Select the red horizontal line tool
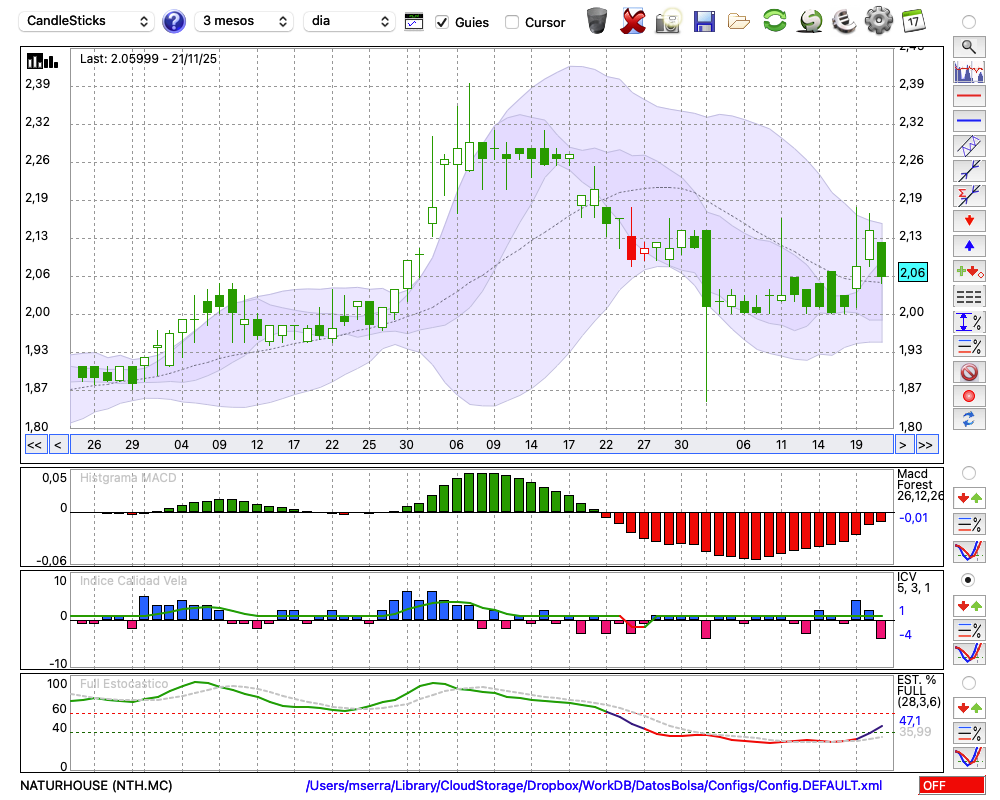Image resolution: width=1000 pixels, height=800 pixels. click(968, 96)
